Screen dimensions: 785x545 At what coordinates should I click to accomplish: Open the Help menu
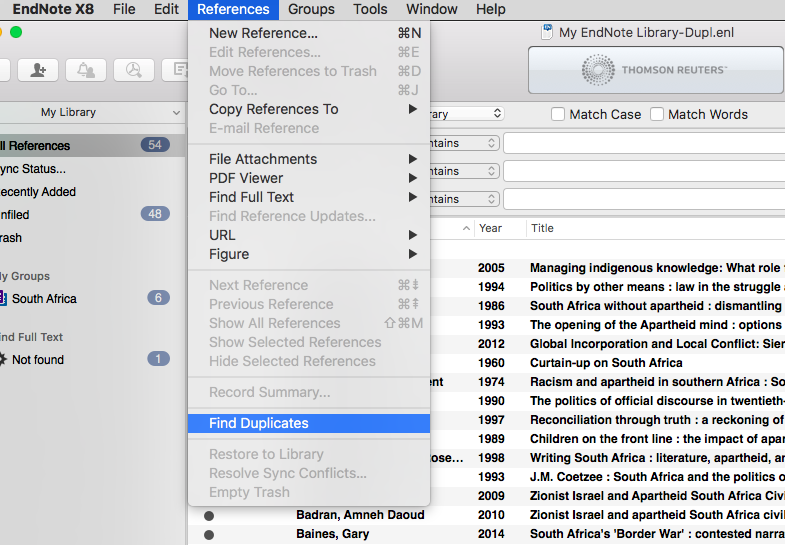(x=491, y=9)
